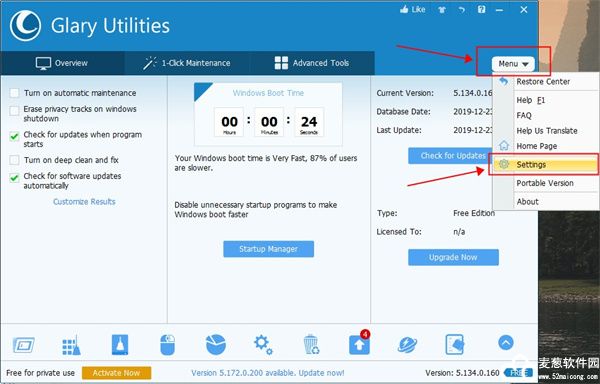
Task: Open the gears process manager icon
Action: coord(263,345)
